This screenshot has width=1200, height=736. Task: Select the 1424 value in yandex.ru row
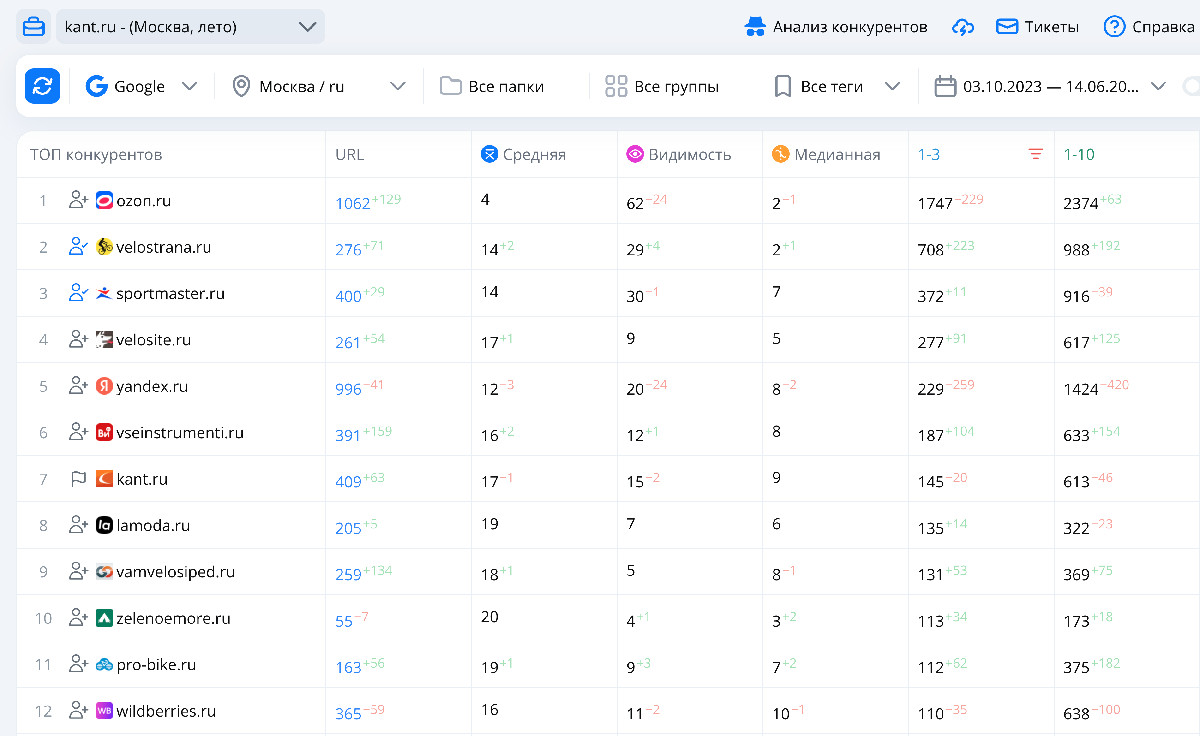coord(1082,390)
